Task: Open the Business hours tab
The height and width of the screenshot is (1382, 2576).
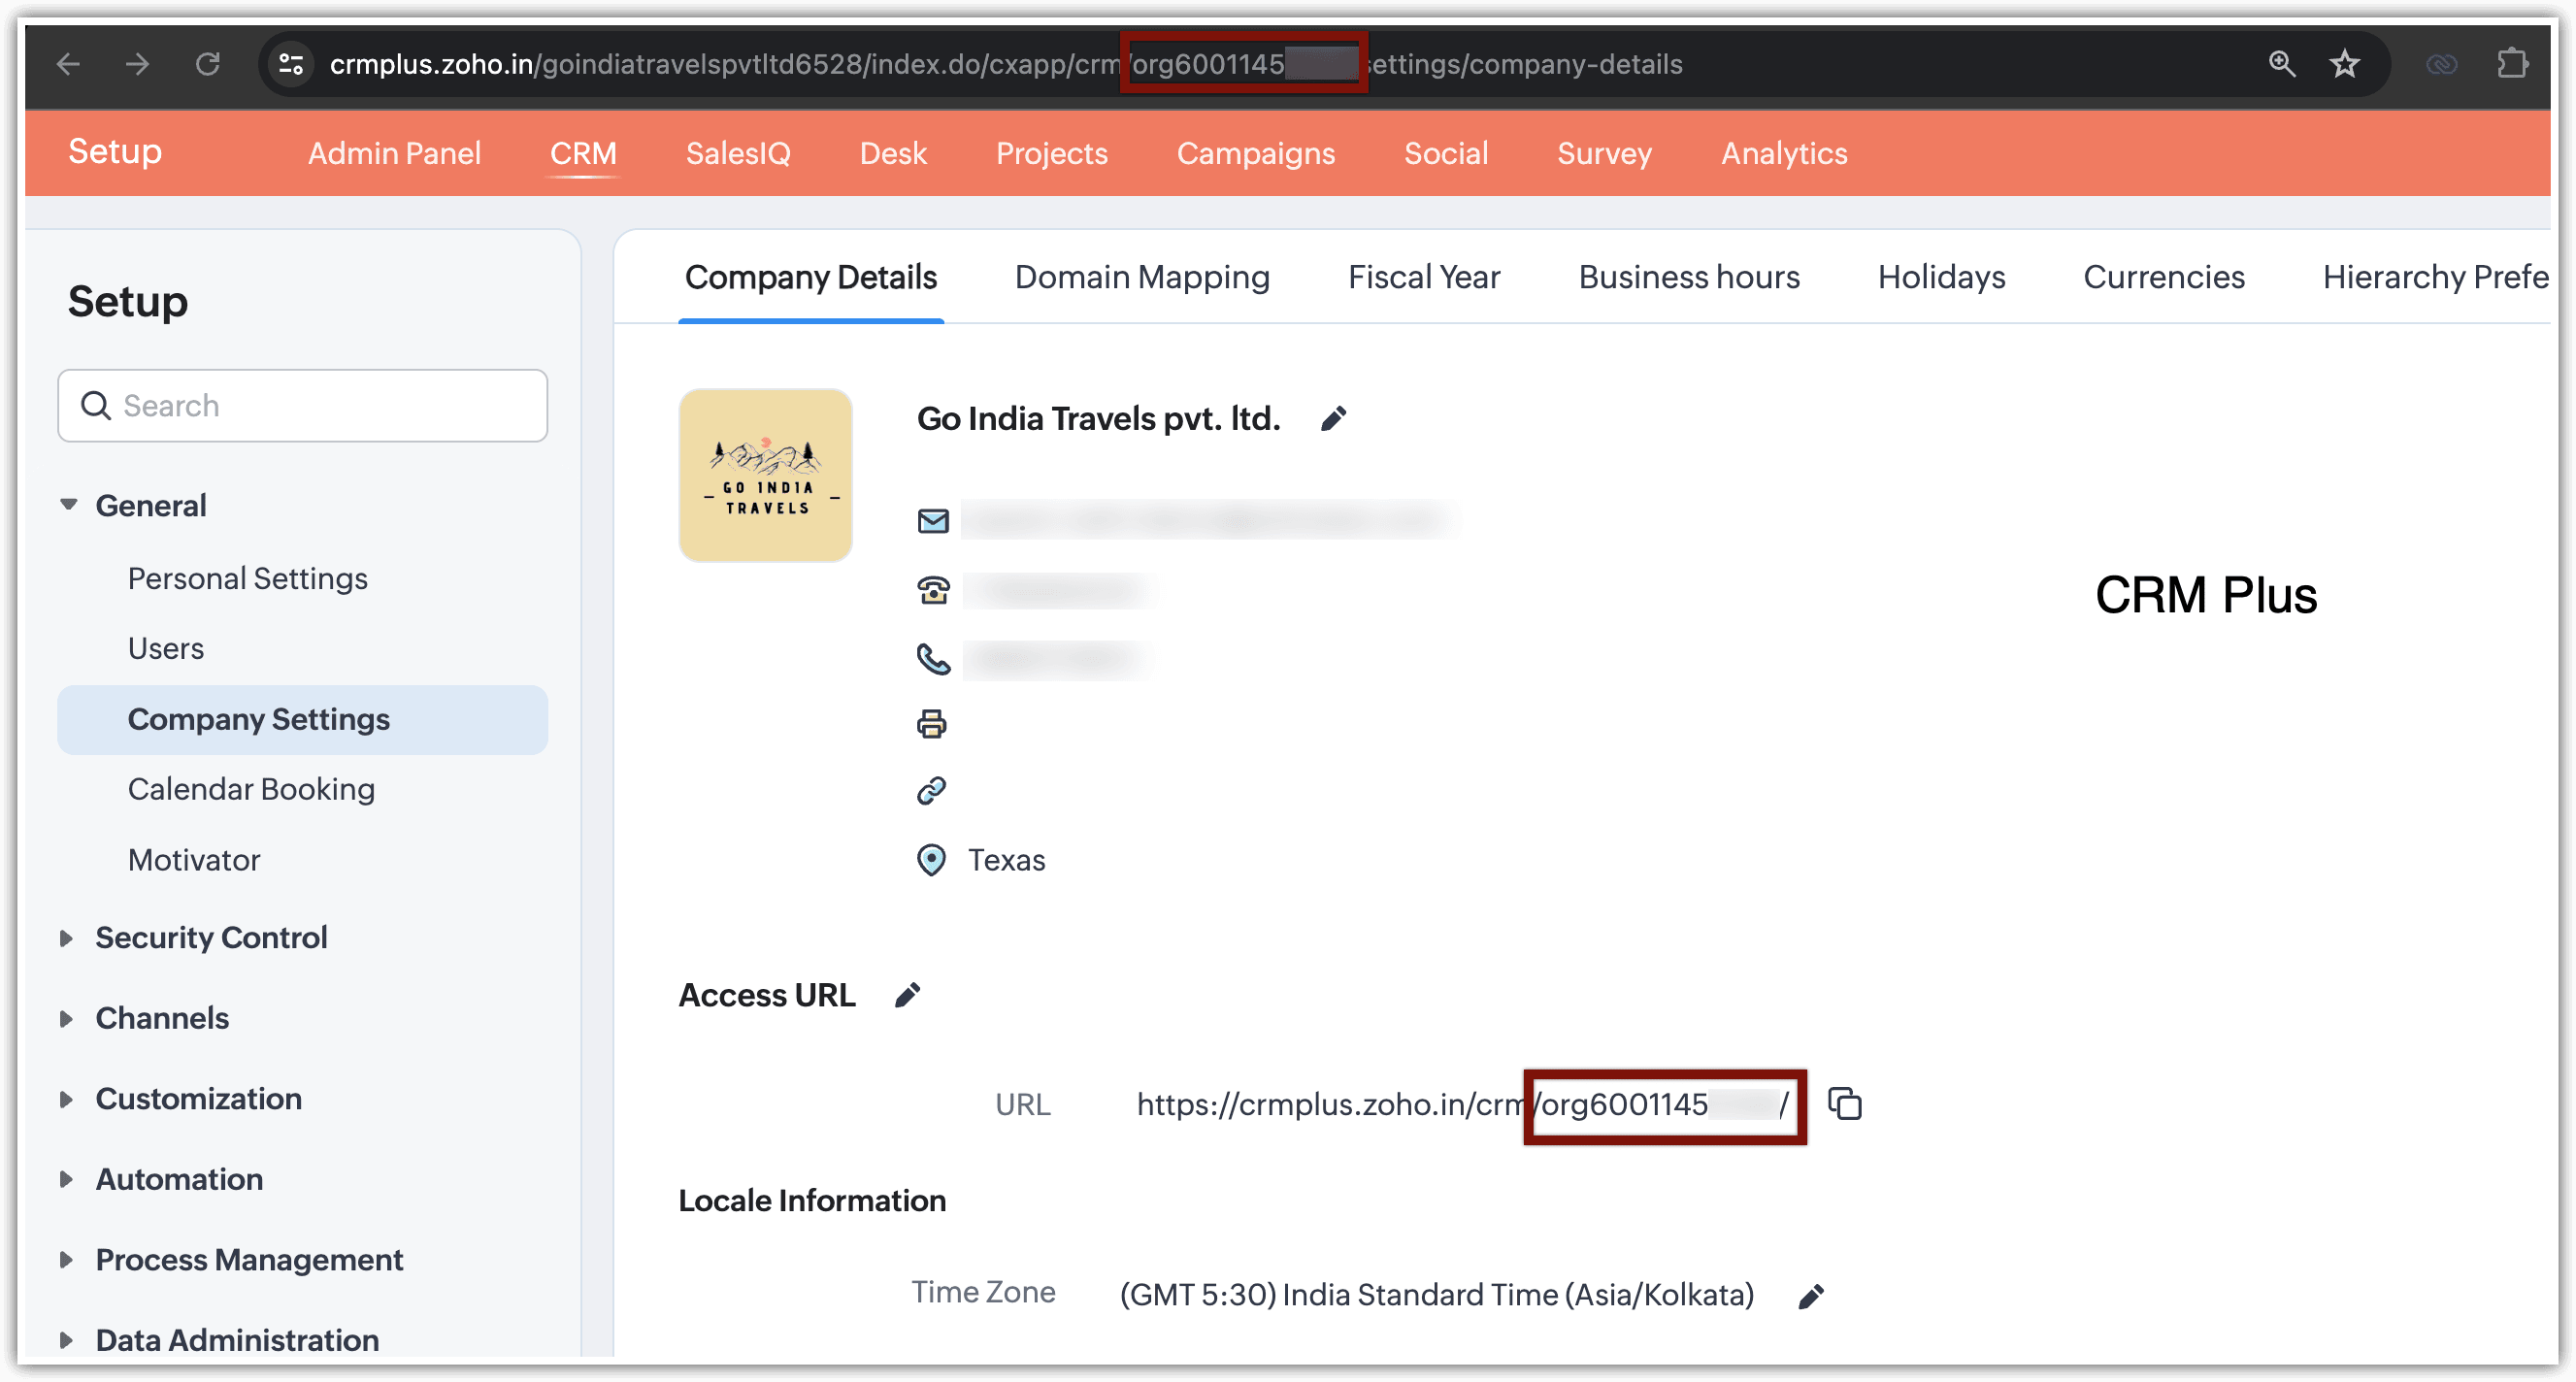Action: click(1688, 277)
